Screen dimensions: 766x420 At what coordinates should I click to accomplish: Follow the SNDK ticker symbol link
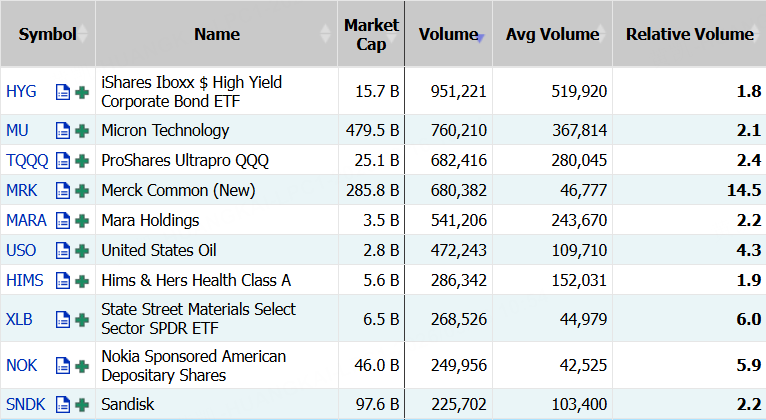[x=25, y=404]
